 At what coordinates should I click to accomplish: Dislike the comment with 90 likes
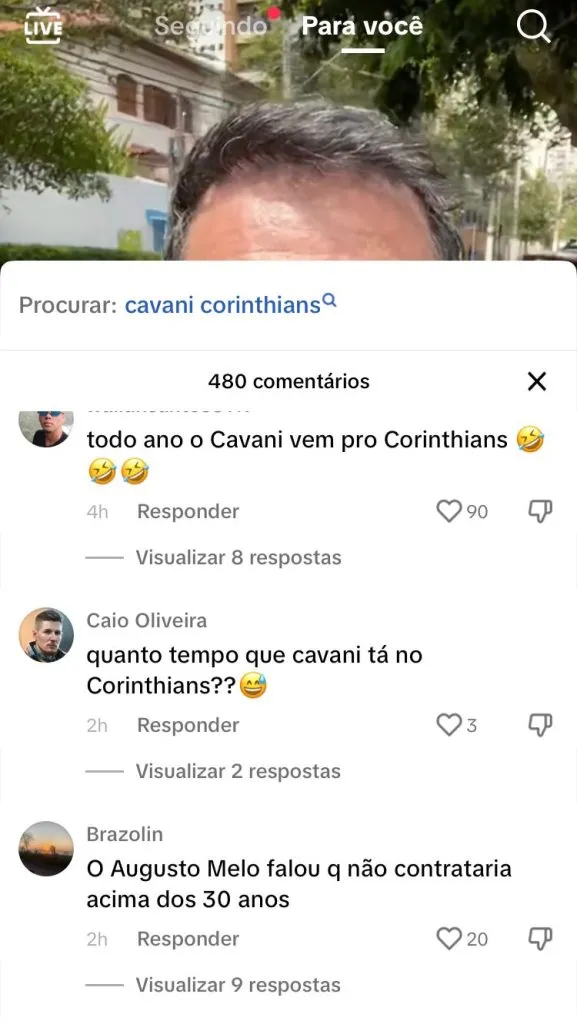tap(540, 511)
